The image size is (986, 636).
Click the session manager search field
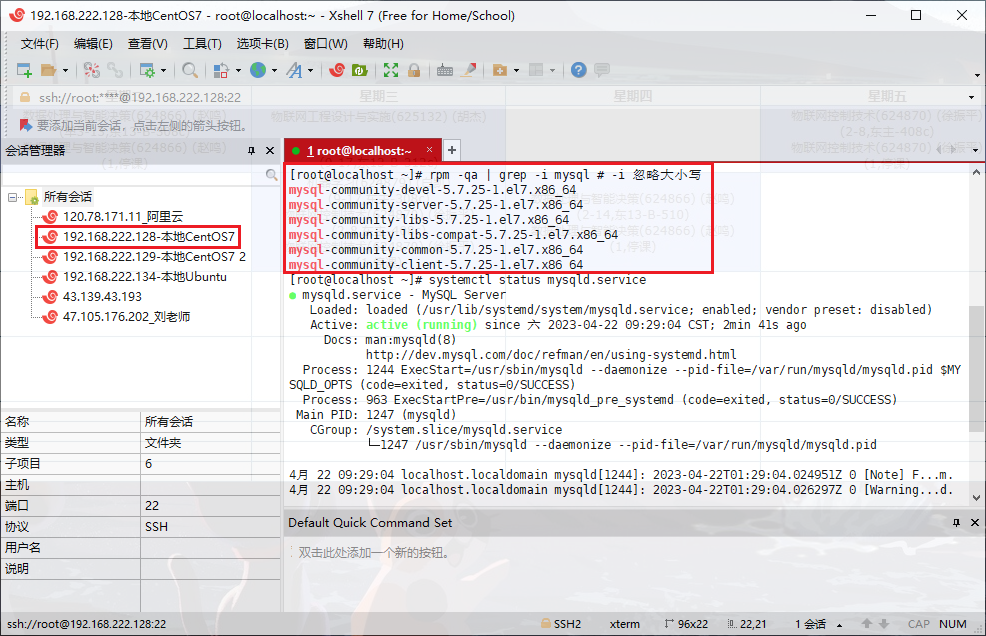[x=134, y=175]
